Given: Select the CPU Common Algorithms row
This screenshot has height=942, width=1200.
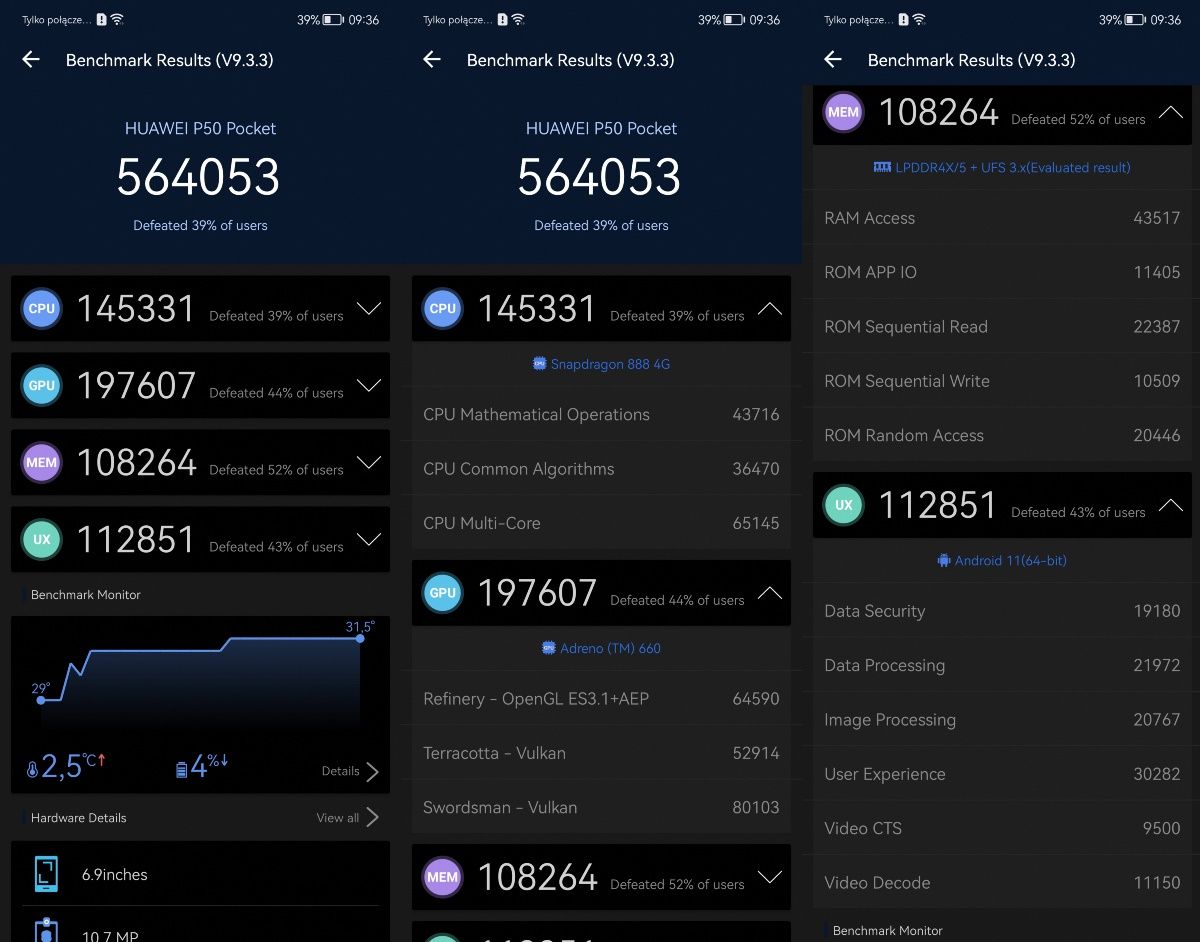Looking at the screenshot, I should click(x=601, y=468).
